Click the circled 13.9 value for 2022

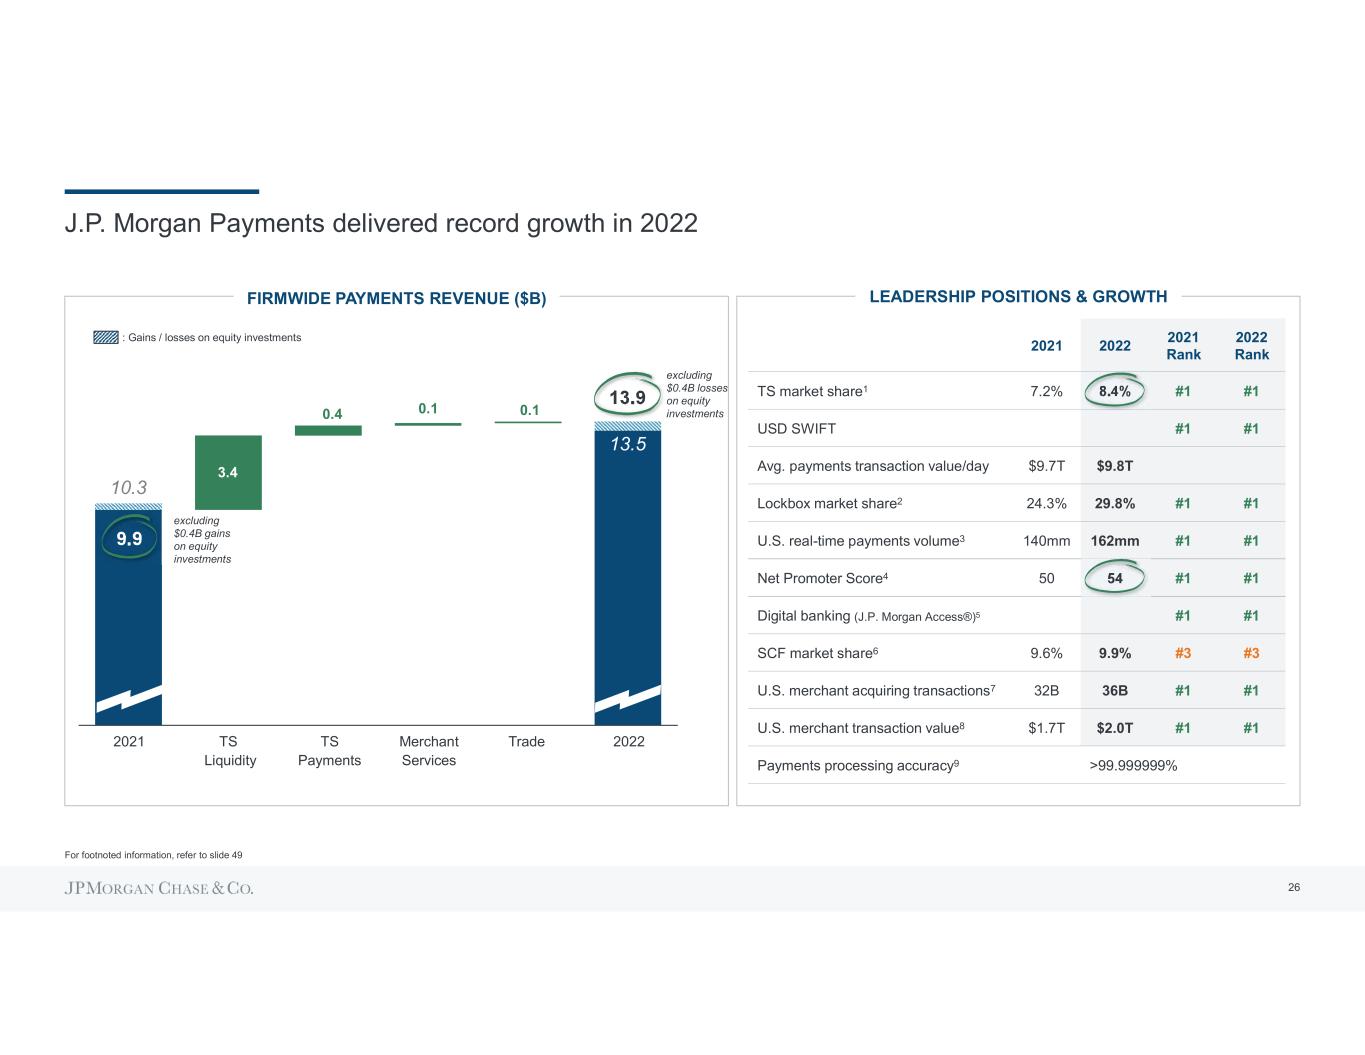(627, 398)
